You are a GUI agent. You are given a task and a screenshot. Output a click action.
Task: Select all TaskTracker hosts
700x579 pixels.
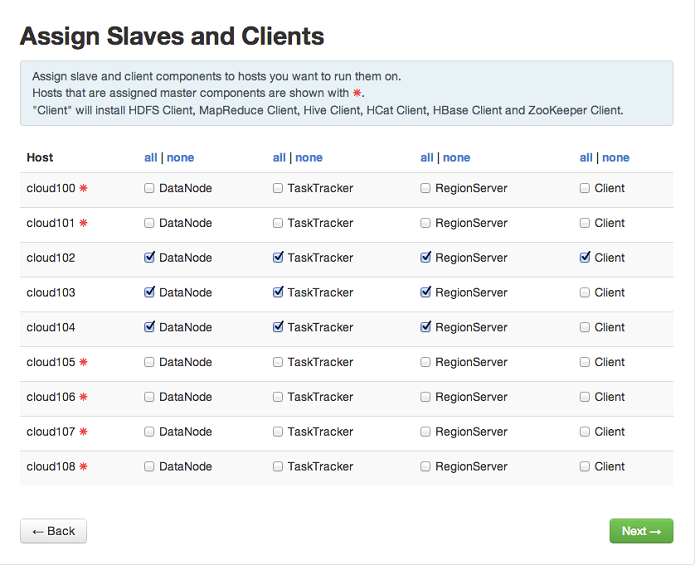(279, 158)
